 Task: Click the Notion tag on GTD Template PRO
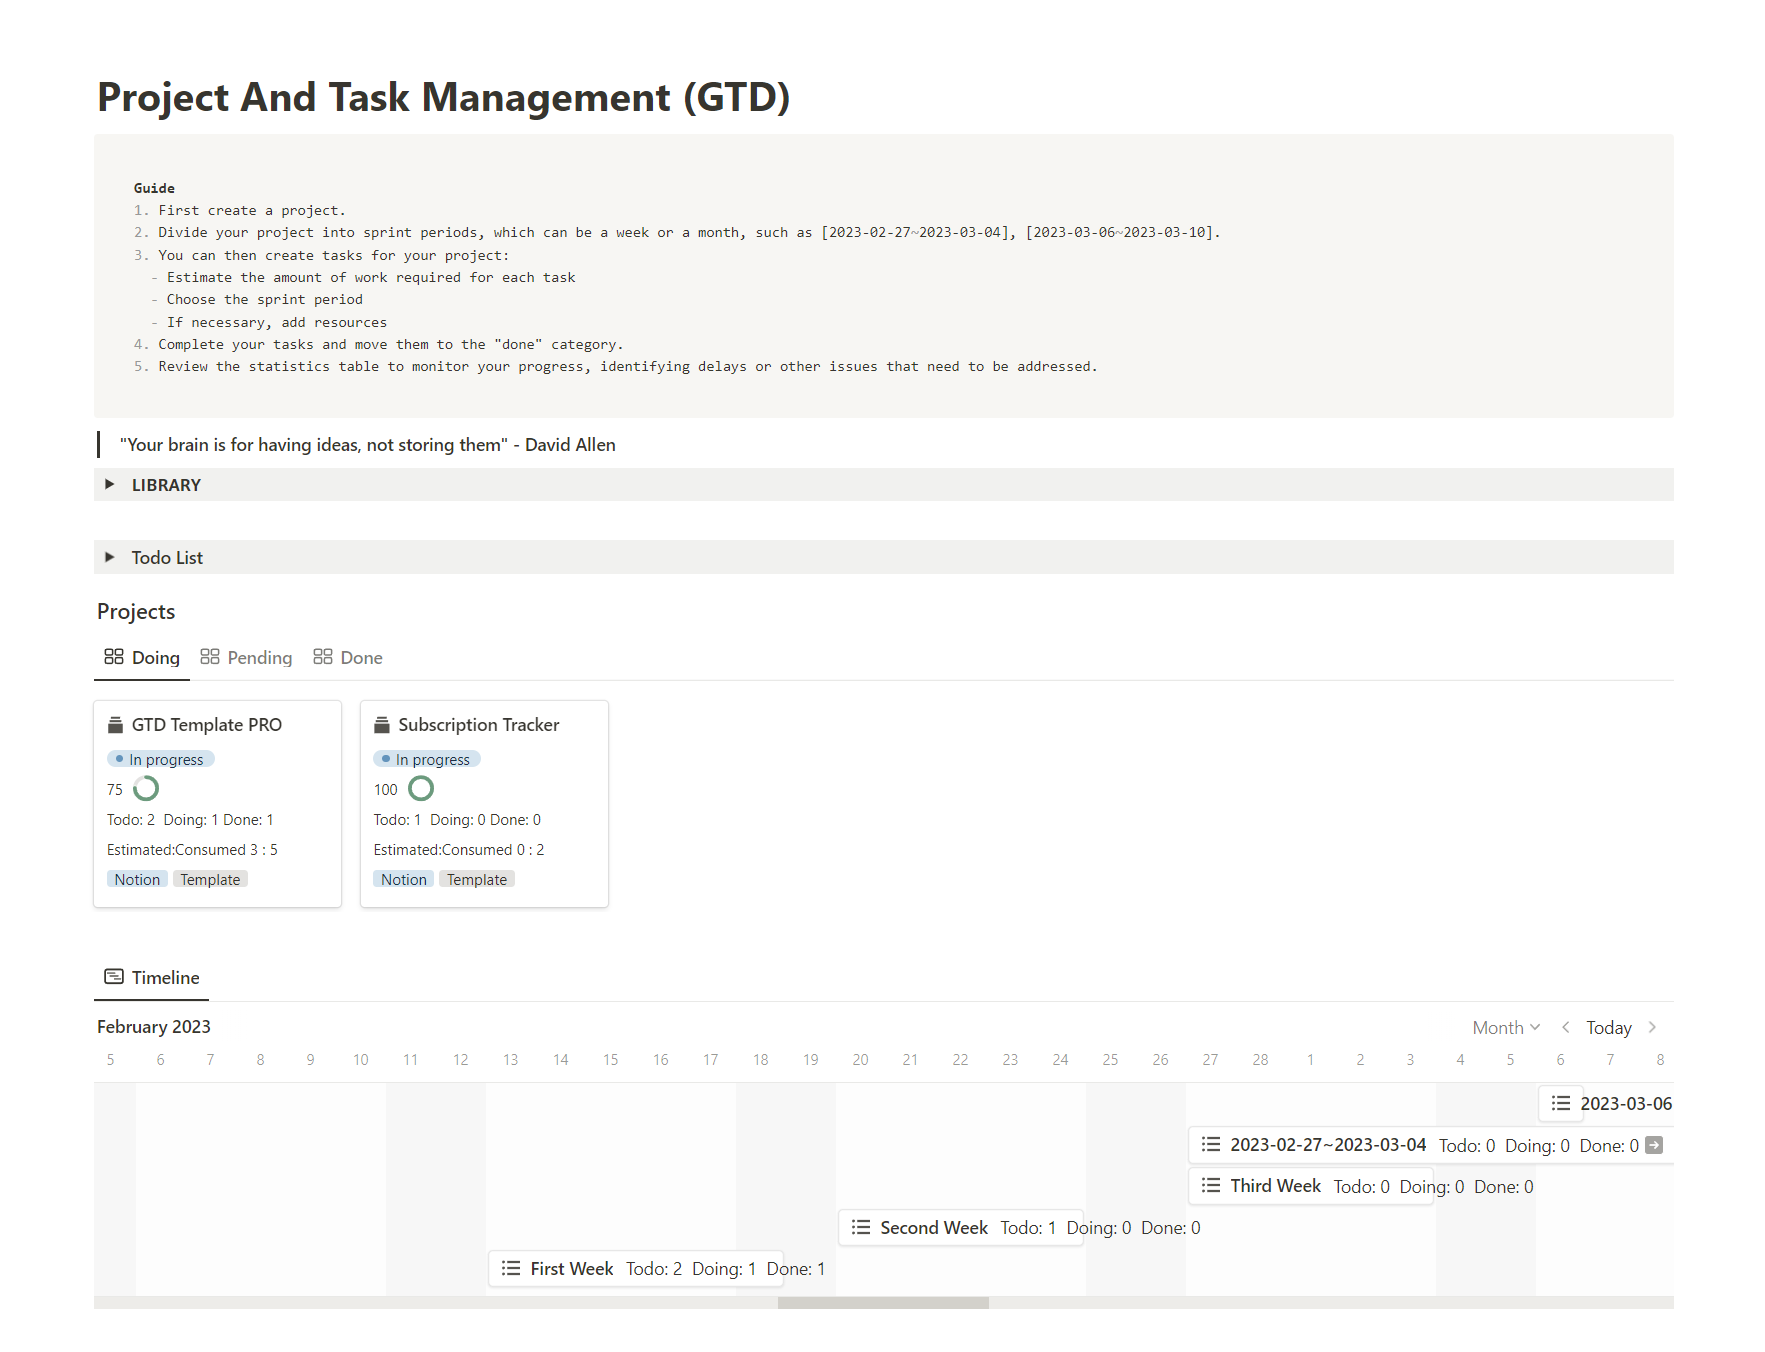[137, 878]
